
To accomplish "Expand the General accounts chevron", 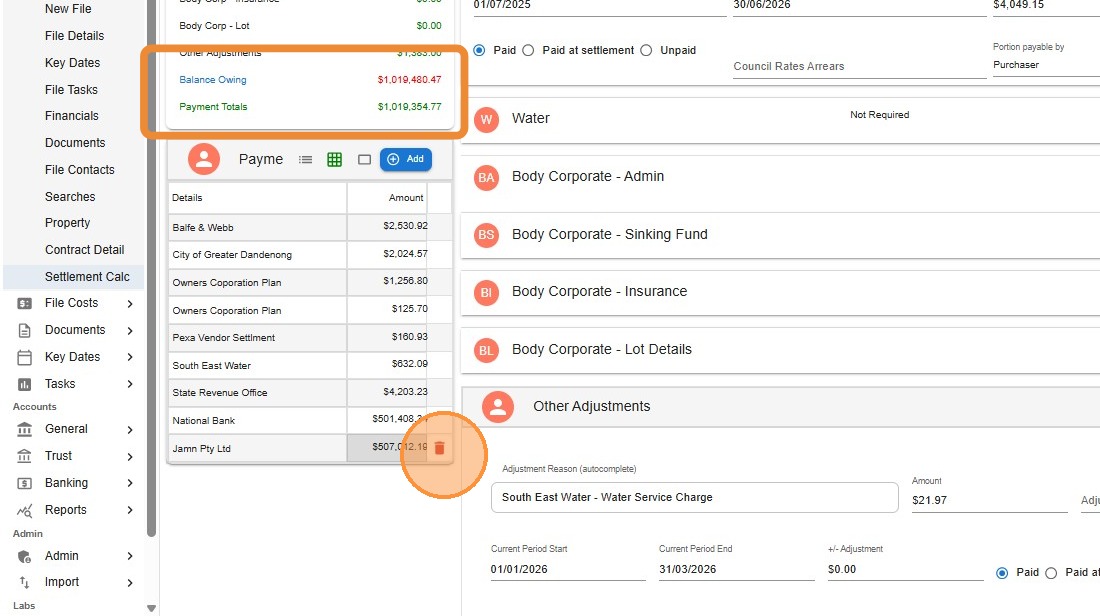I will (130, 429).
